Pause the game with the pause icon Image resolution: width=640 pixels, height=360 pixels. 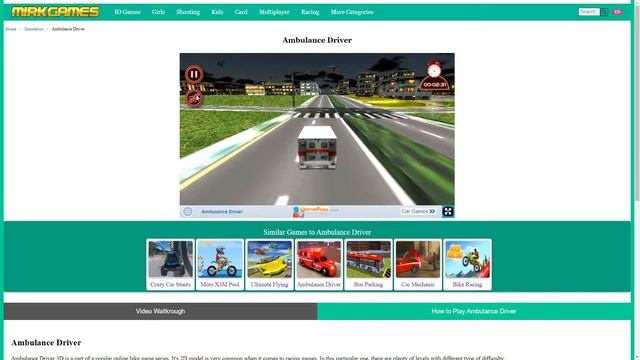(194, 74)
